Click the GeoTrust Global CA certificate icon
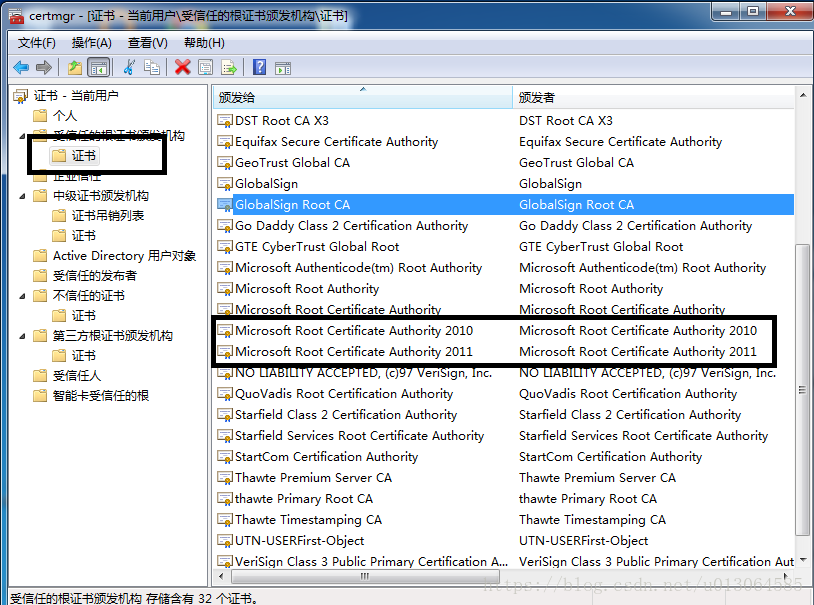The width and height of the screenshot is (814, 605). pyautogui.click(x=225, y=163)
